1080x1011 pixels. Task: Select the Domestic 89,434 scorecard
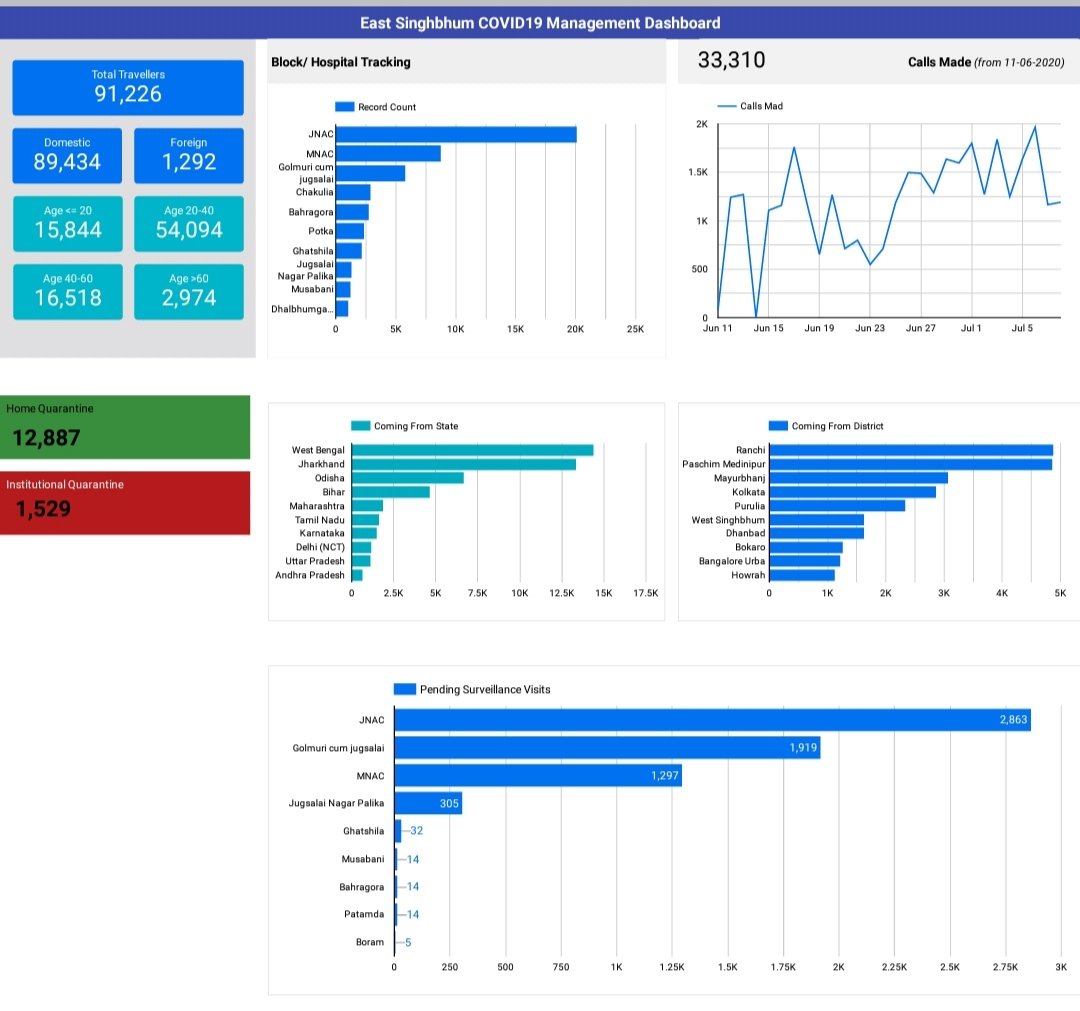point(68,156)
